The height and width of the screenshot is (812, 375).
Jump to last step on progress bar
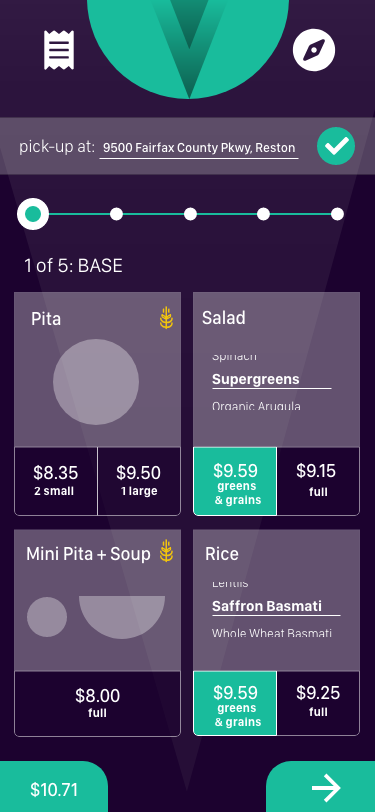pos(337,214)
